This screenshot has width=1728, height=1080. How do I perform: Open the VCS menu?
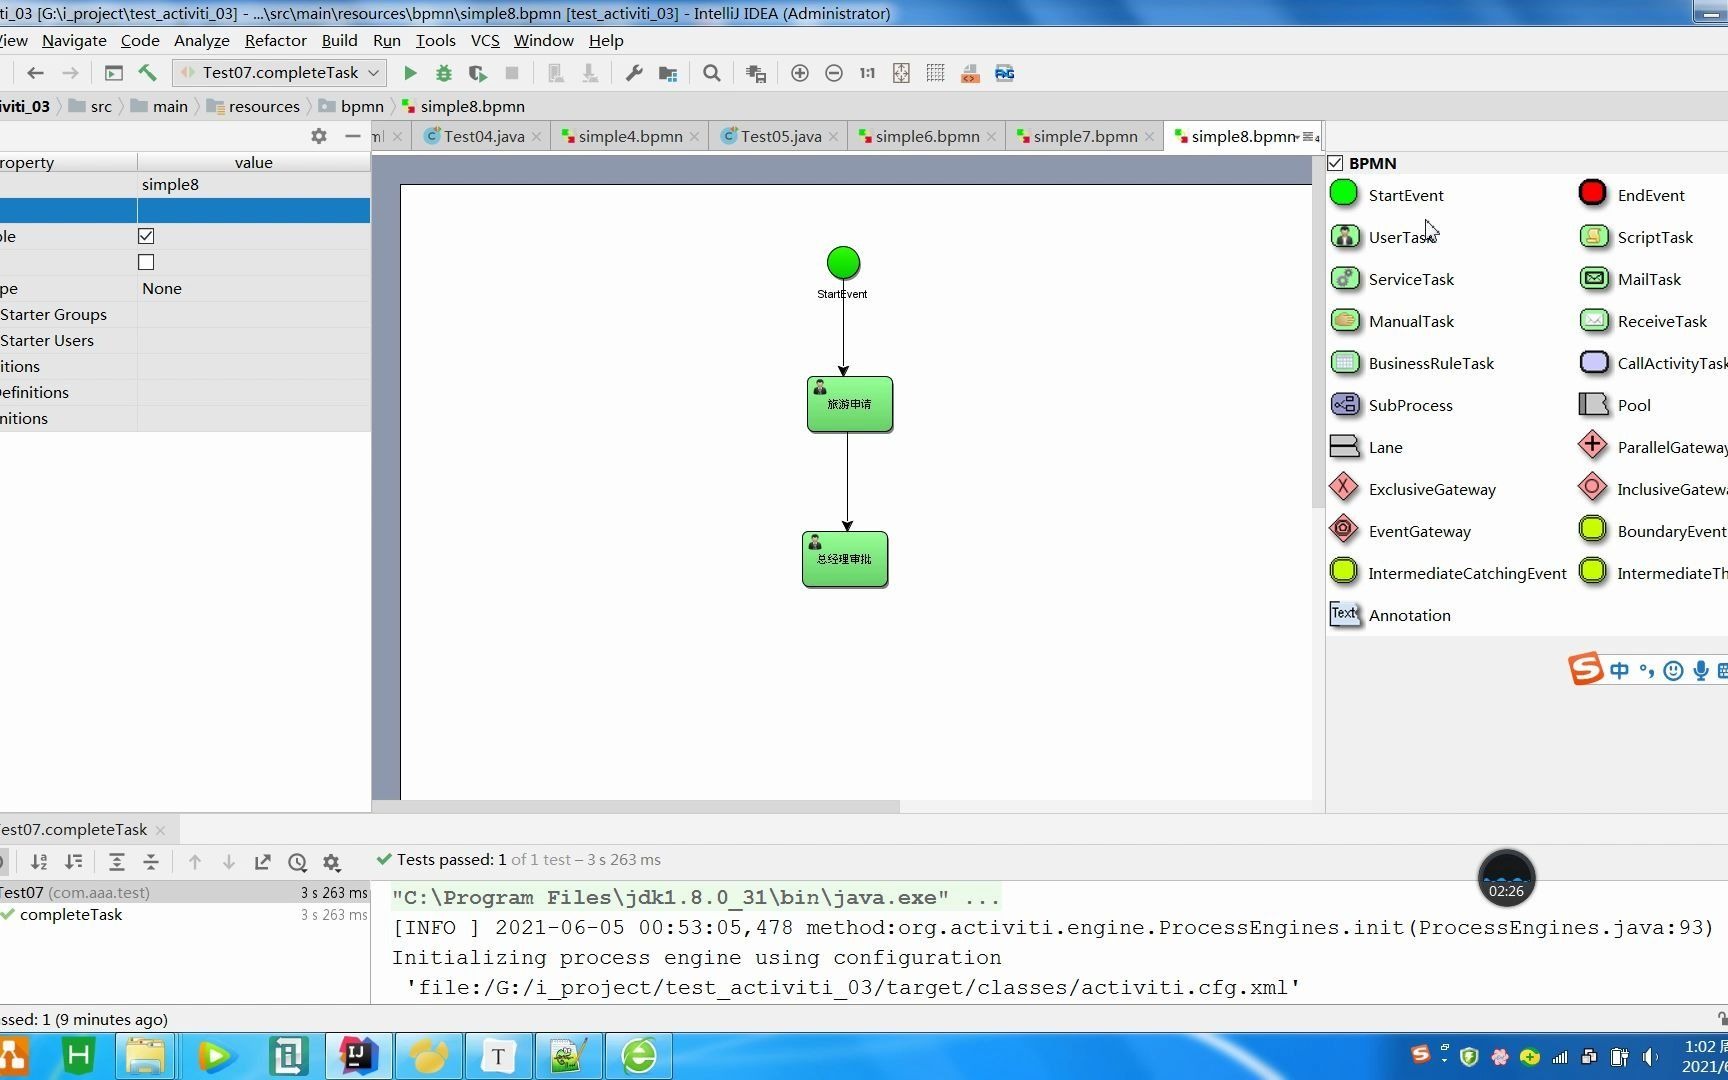pyautogui.click(x=485, y=41)
